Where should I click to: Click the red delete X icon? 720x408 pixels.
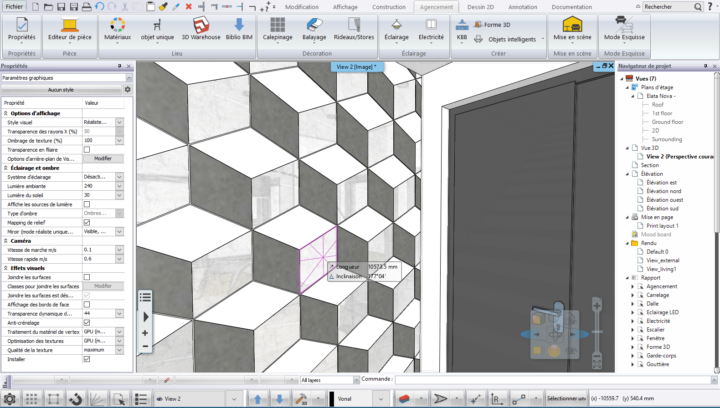(188, 7)
